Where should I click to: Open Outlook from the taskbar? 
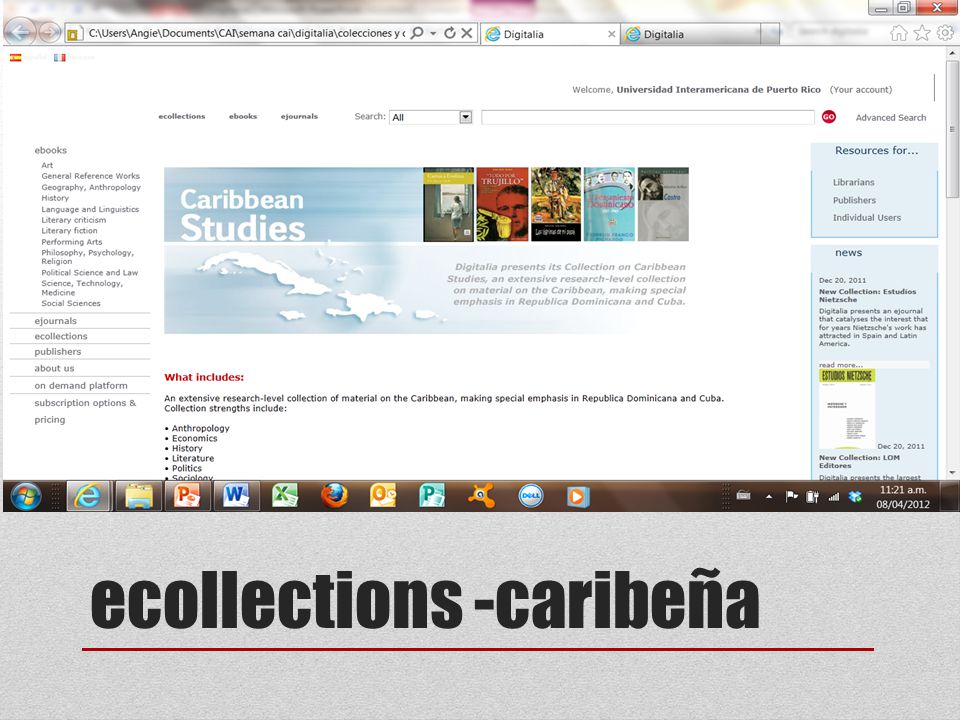[383, 496]
